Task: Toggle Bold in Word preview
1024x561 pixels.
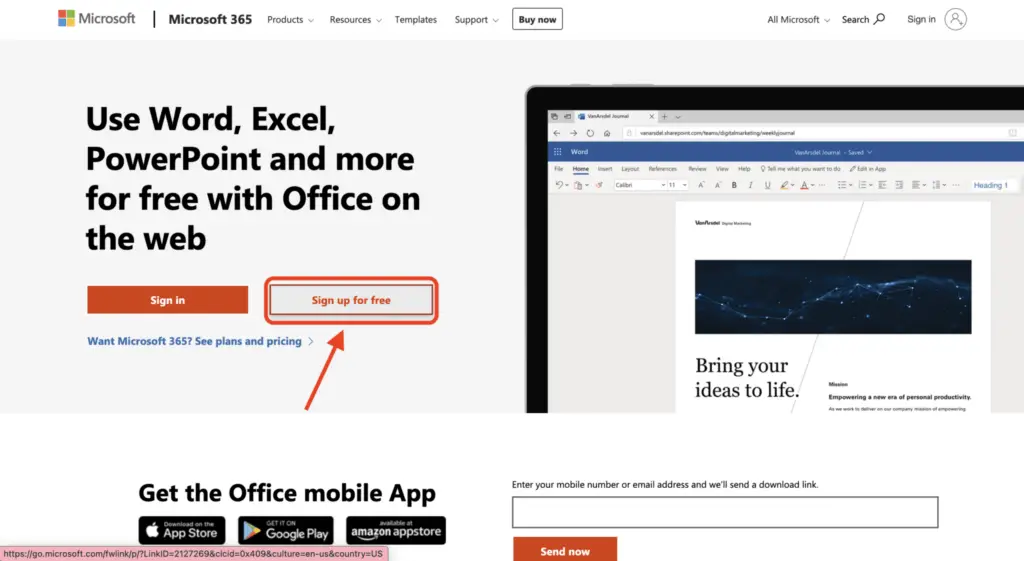Action: 734,185
